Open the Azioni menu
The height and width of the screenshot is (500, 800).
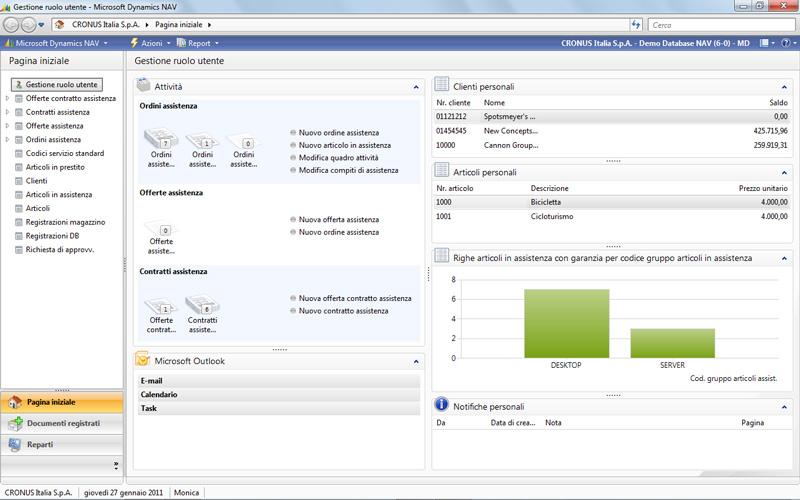point(151,43)
